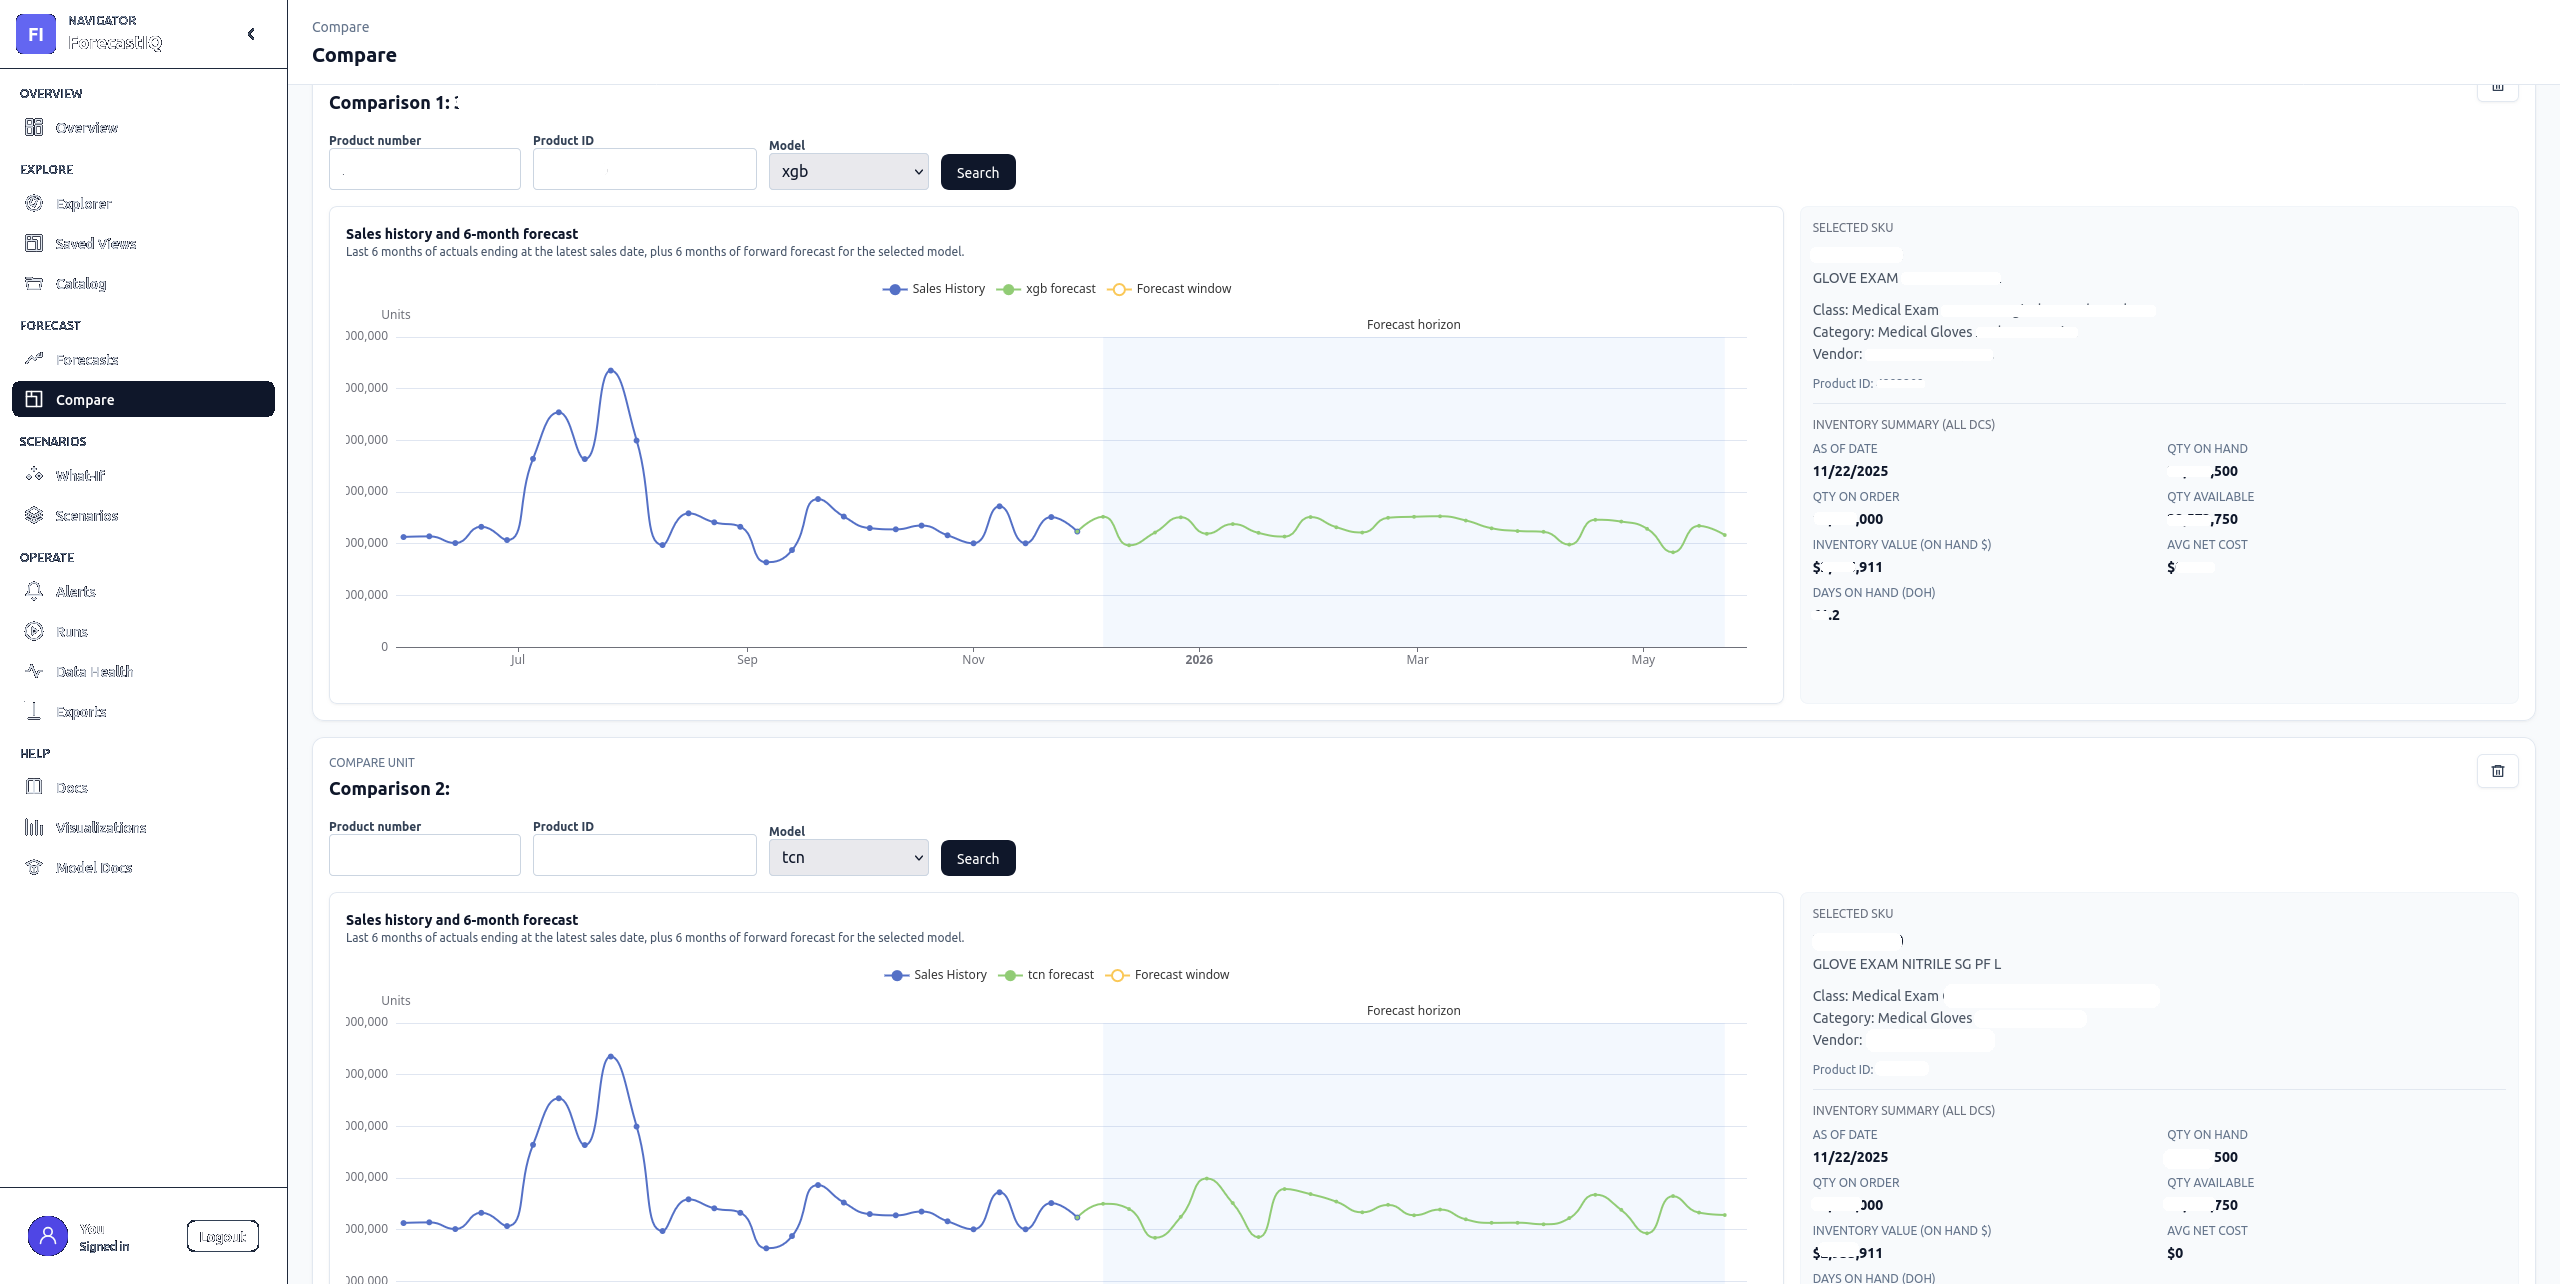Click the GLOVE EXAM NITRILE SG PF L name

(x=1906, y=964)
